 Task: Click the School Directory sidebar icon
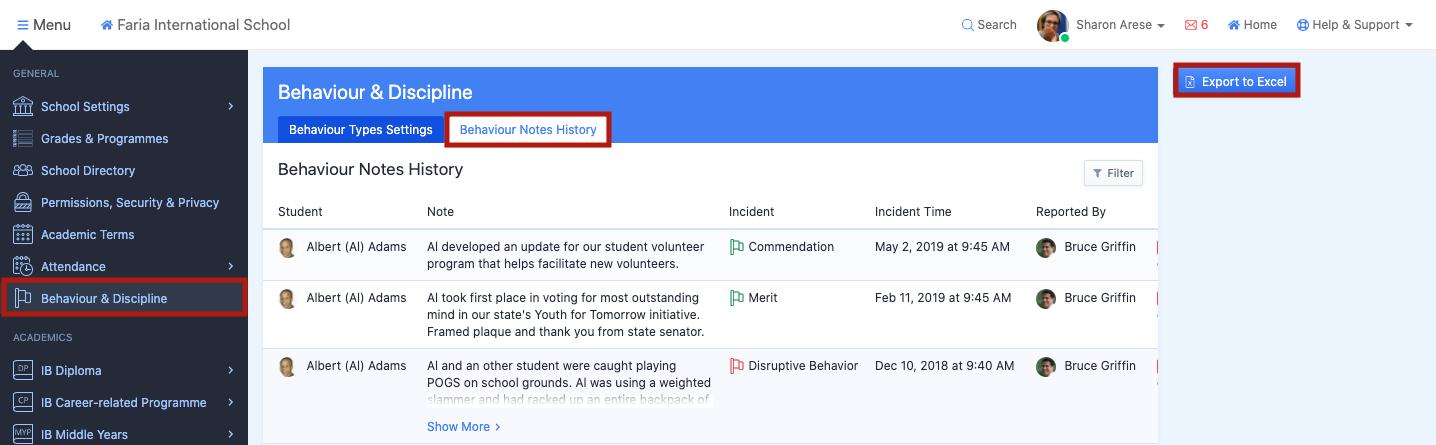pyautogui.click(x=23, y=171)
